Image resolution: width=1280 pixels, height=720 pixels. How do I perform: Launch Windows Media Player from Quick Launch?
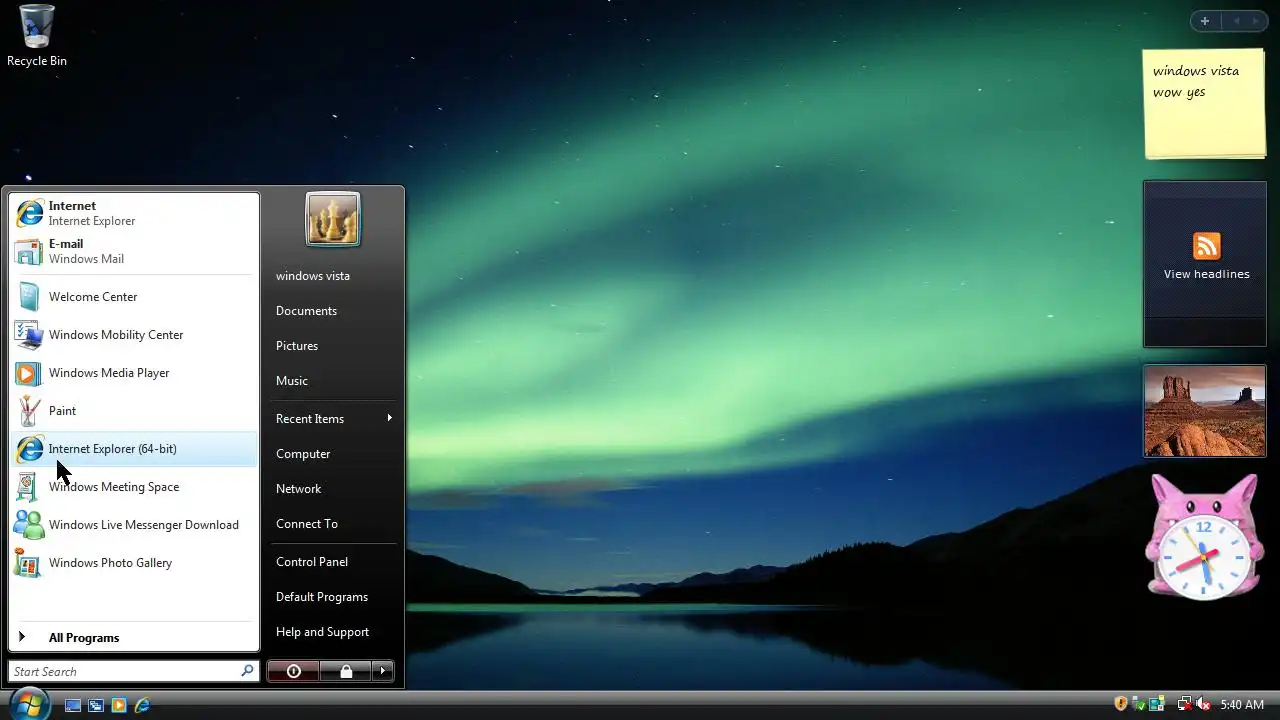(119, 705)
